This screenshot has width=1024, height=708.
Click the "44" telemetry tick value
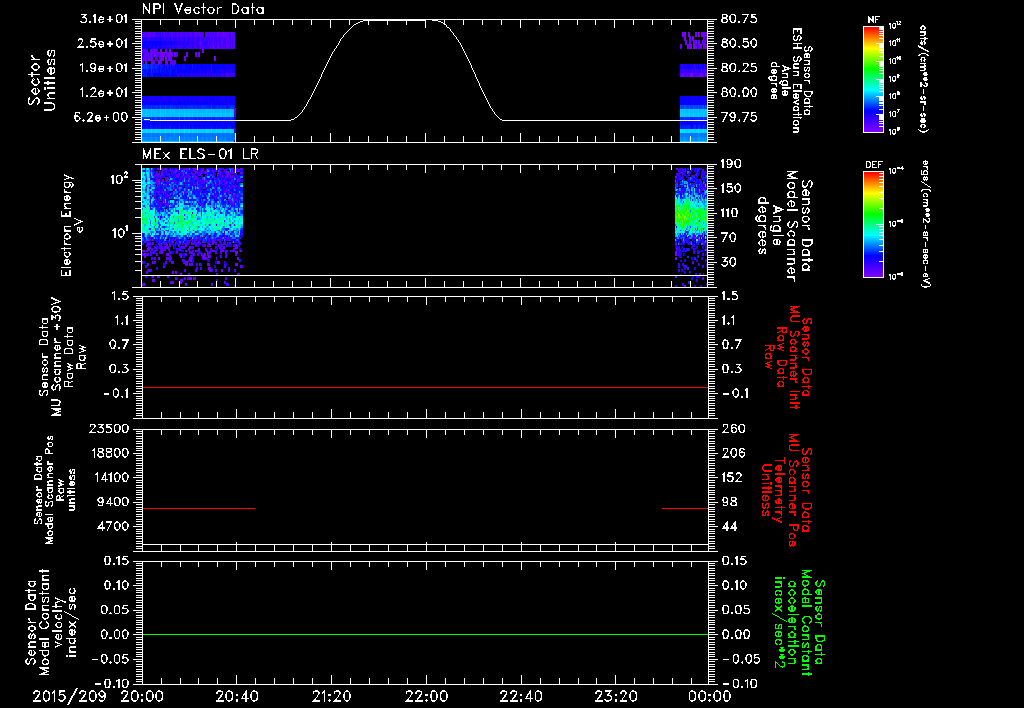click(728, 526)
